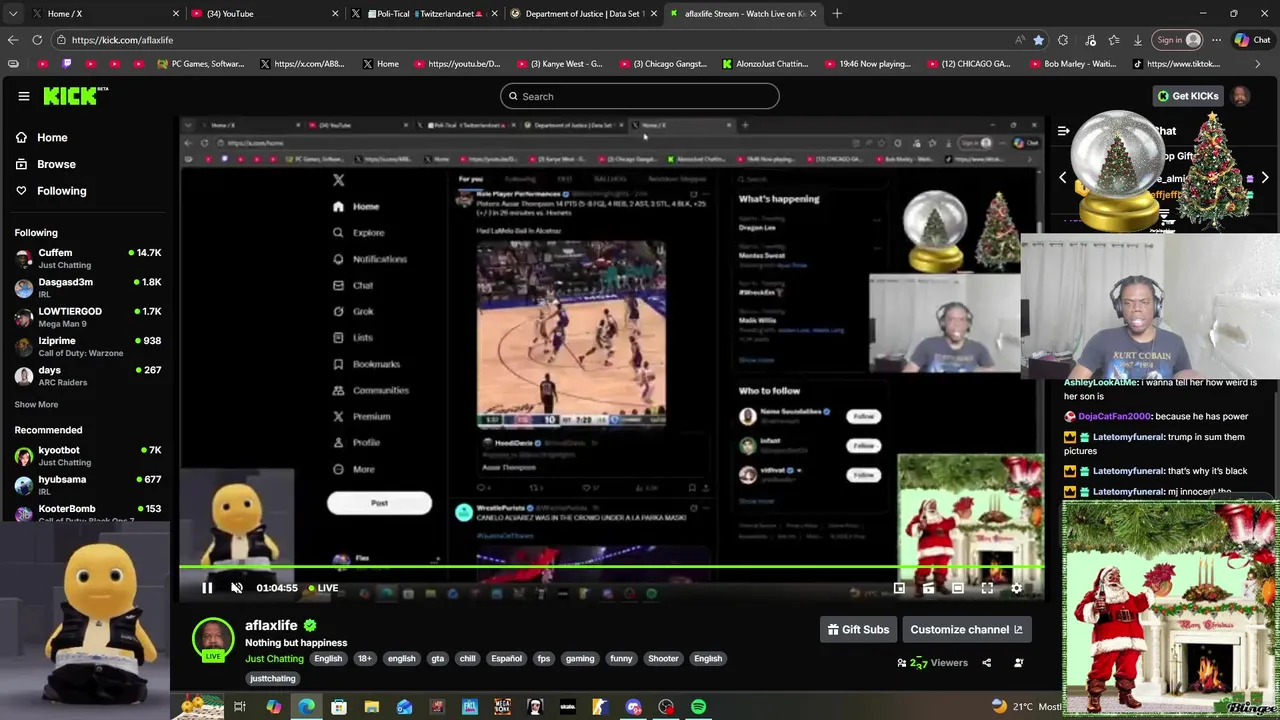
Task: Click the browser Sign in button
Action: tap(1177, 40)
